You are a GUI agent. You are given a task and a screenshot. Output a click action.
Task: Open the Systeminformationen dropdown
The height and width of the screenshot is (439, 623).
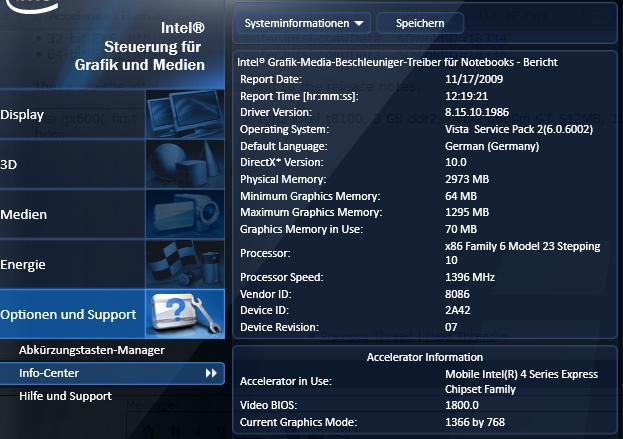tap(304, 23)
